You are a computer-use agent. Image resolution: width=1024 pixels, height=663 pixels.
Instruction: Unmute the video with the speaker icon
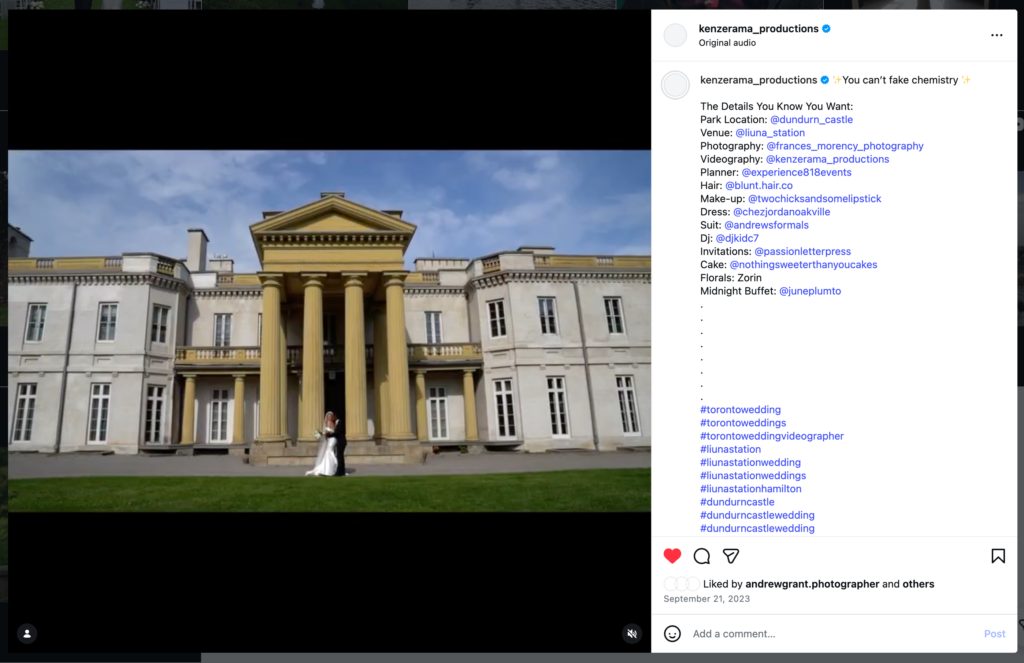click(x=631, y=633)
